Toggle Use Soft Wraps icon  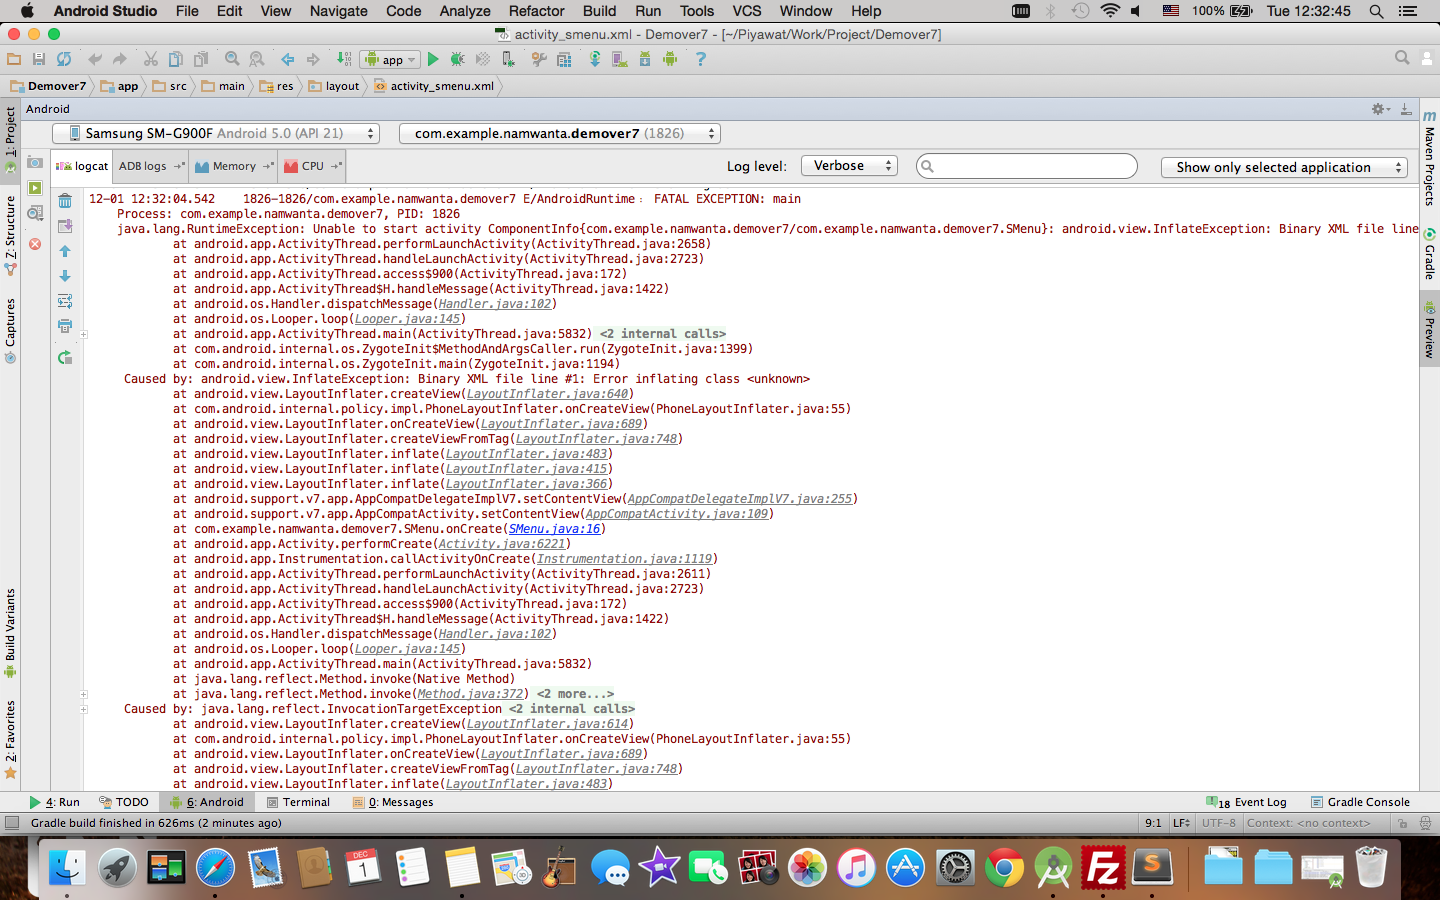[x=65, y=301]
